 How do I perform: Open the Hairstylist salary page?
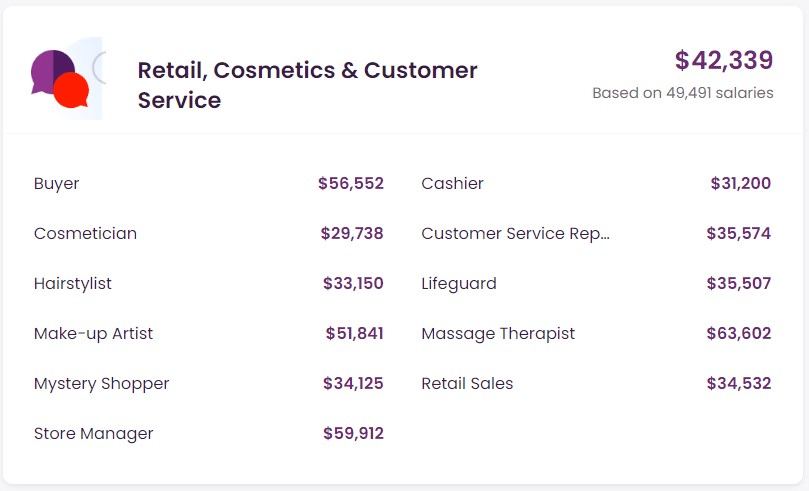coord(73,283)
